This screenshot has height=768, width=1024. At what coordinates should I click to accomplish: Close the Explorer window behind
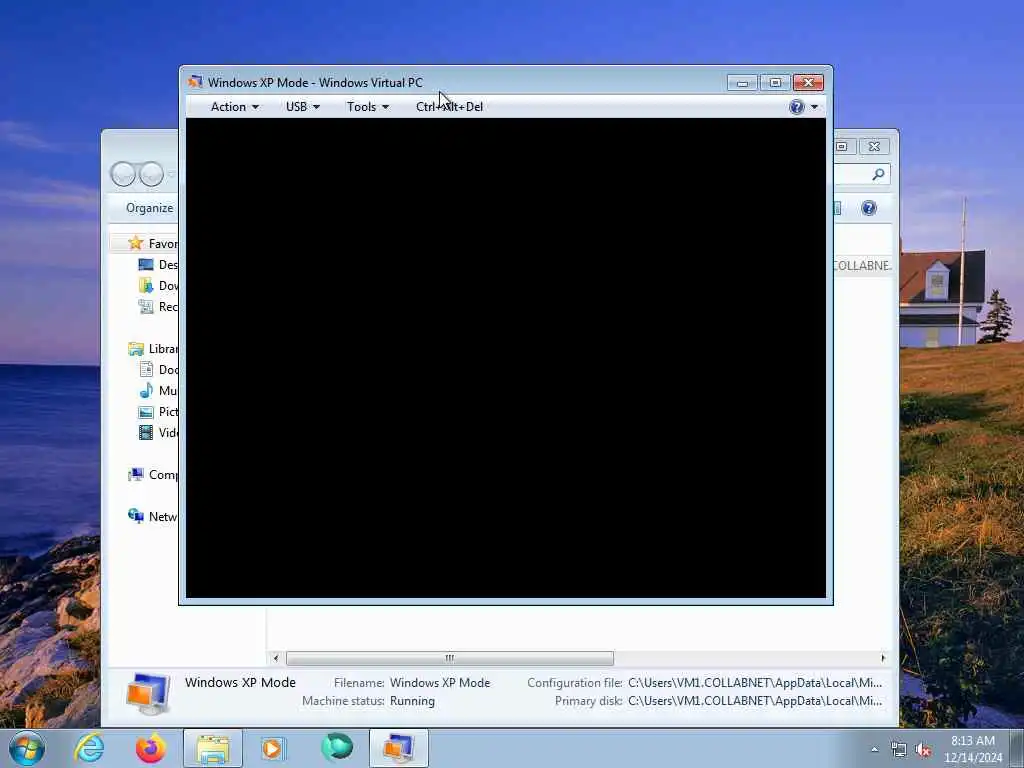[874, 146]
